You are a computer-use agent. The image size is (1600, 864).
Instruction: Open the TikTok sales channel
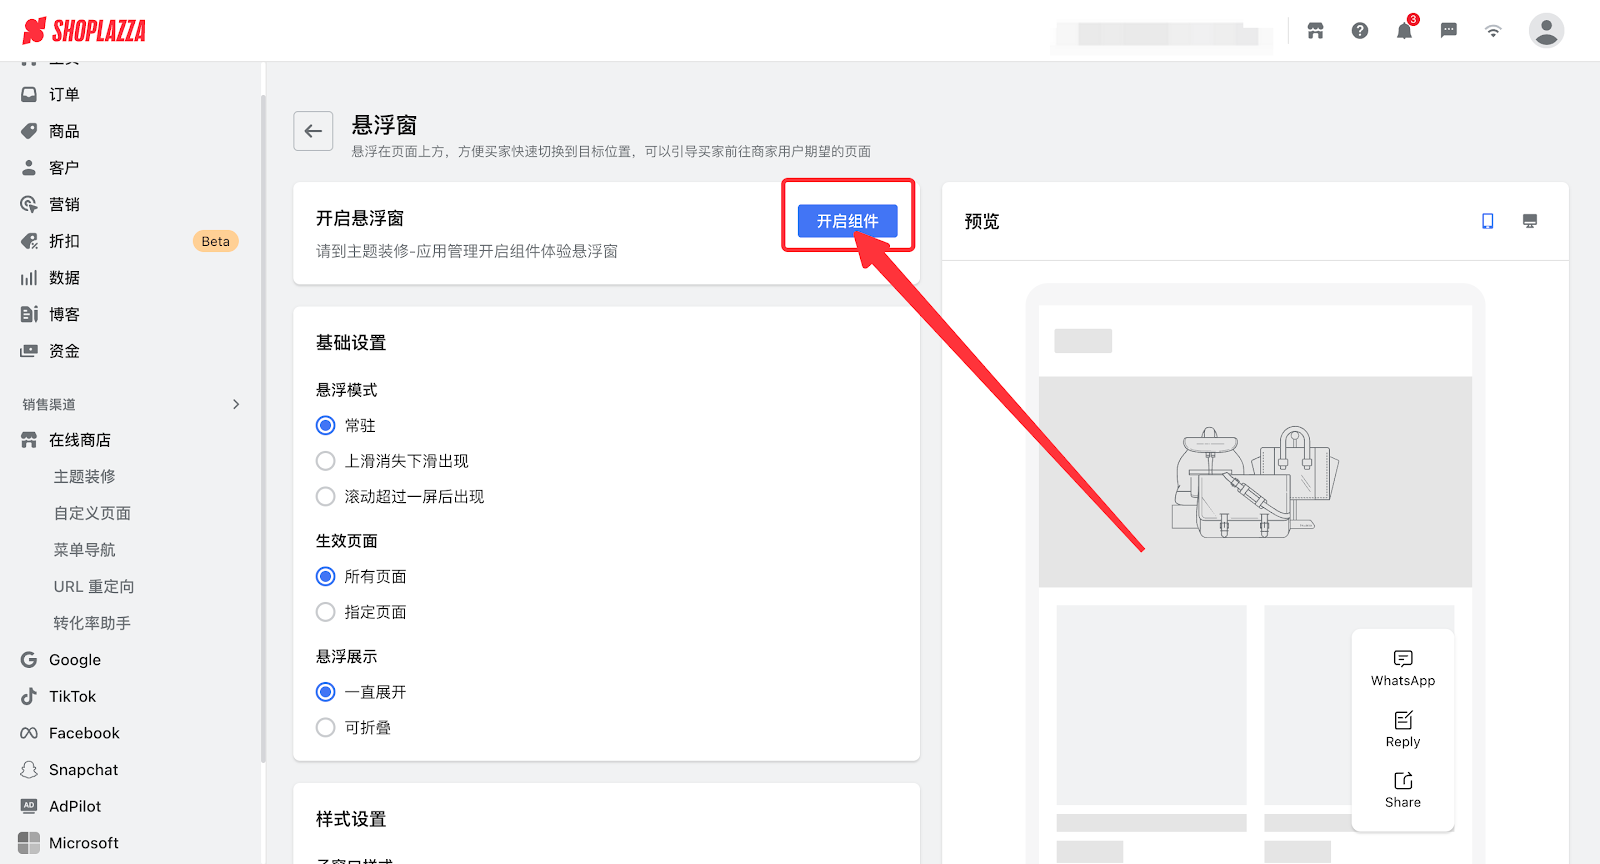(72, 697)
